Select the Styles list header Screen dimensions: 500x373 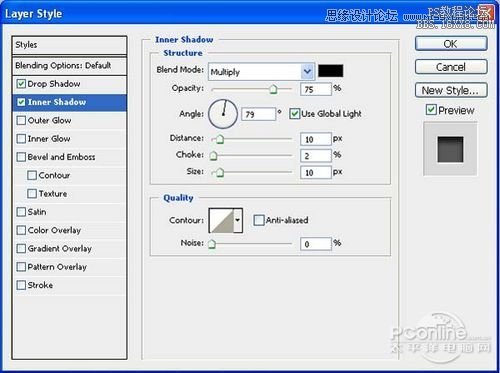click(69, 45)
